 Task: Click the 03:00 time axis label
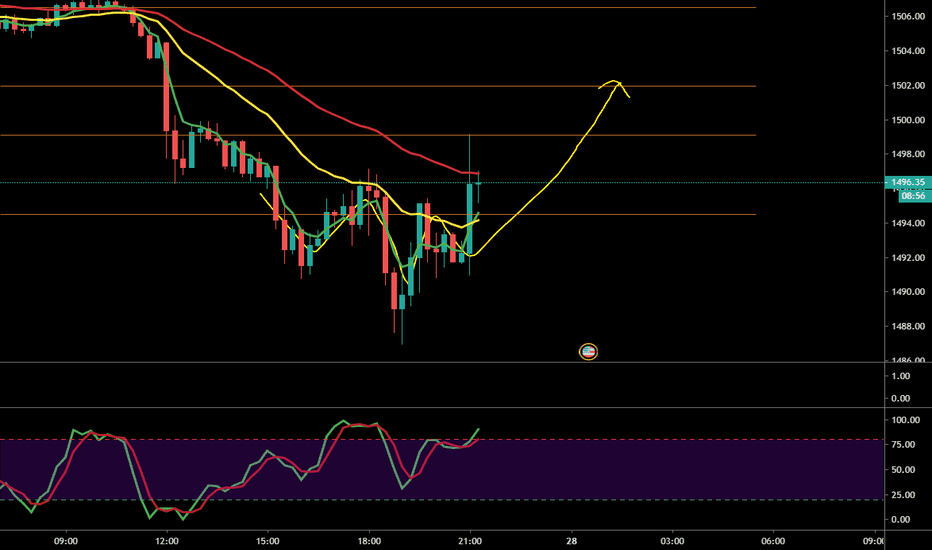[672, 541]
